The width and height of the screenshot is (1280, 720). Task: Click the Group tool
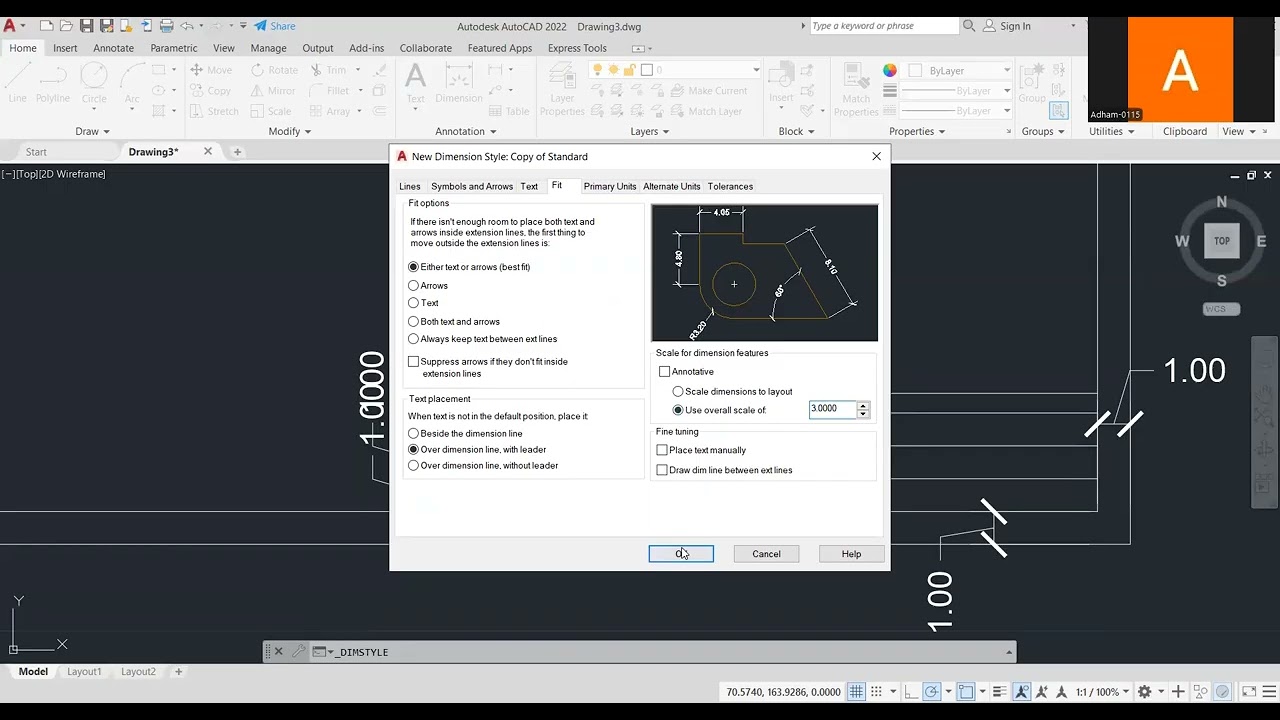1032,82
